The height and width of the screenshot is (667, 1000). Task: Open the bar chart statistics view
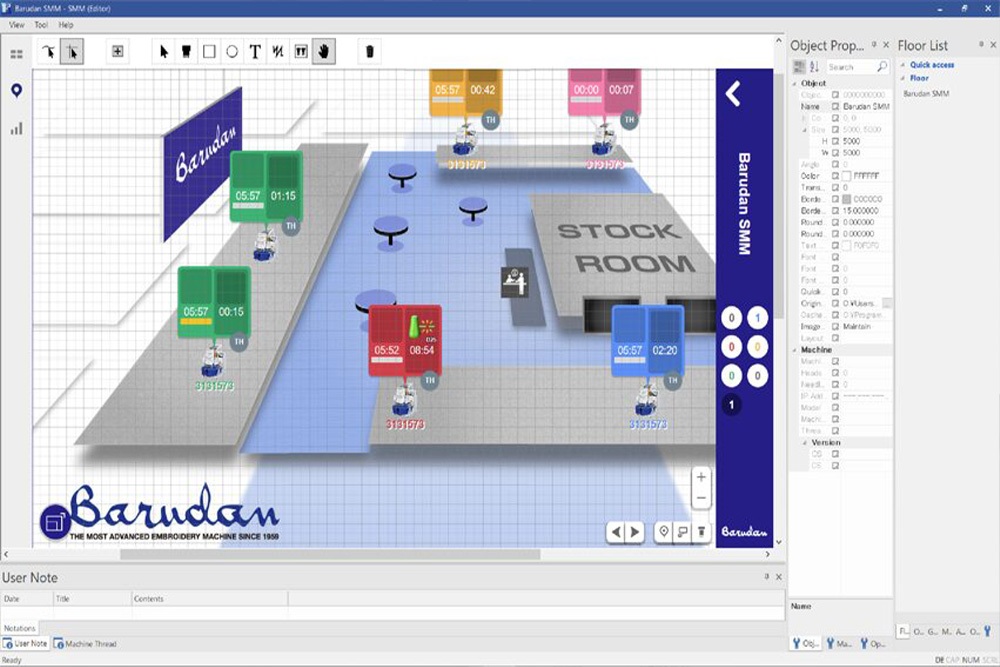(16, 128)
